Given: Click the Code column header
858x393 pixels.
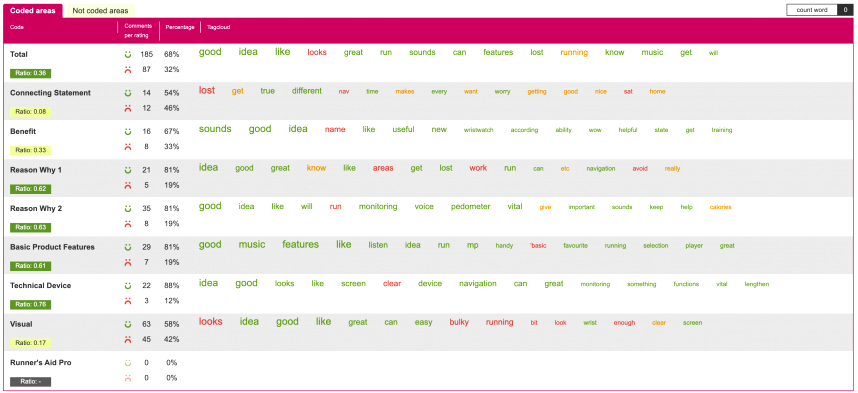Looking at the screenshot, I should 17,27.
